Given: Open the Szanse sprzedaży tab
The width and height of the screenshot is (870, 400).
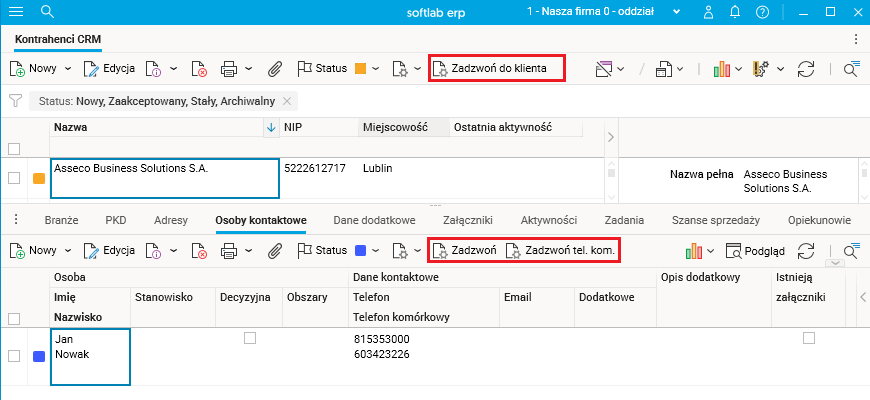Looking at the screenshot, I should [x=716, y=220].
